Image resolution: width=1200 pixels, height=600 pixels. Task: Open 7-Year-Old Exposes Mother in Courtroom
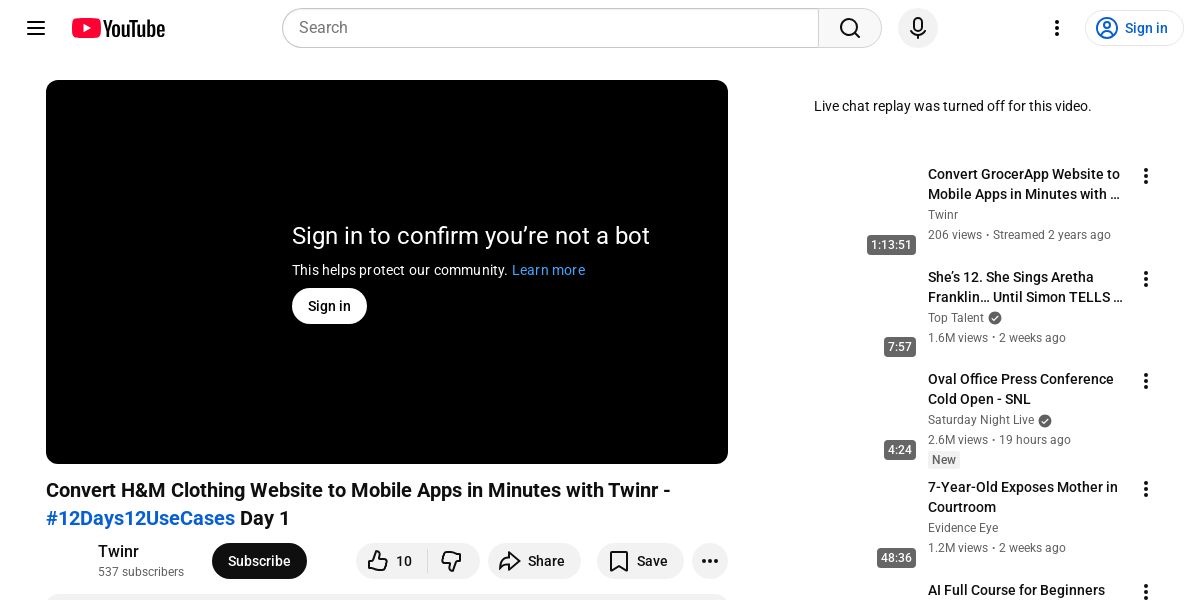(x=1023, y=497)
